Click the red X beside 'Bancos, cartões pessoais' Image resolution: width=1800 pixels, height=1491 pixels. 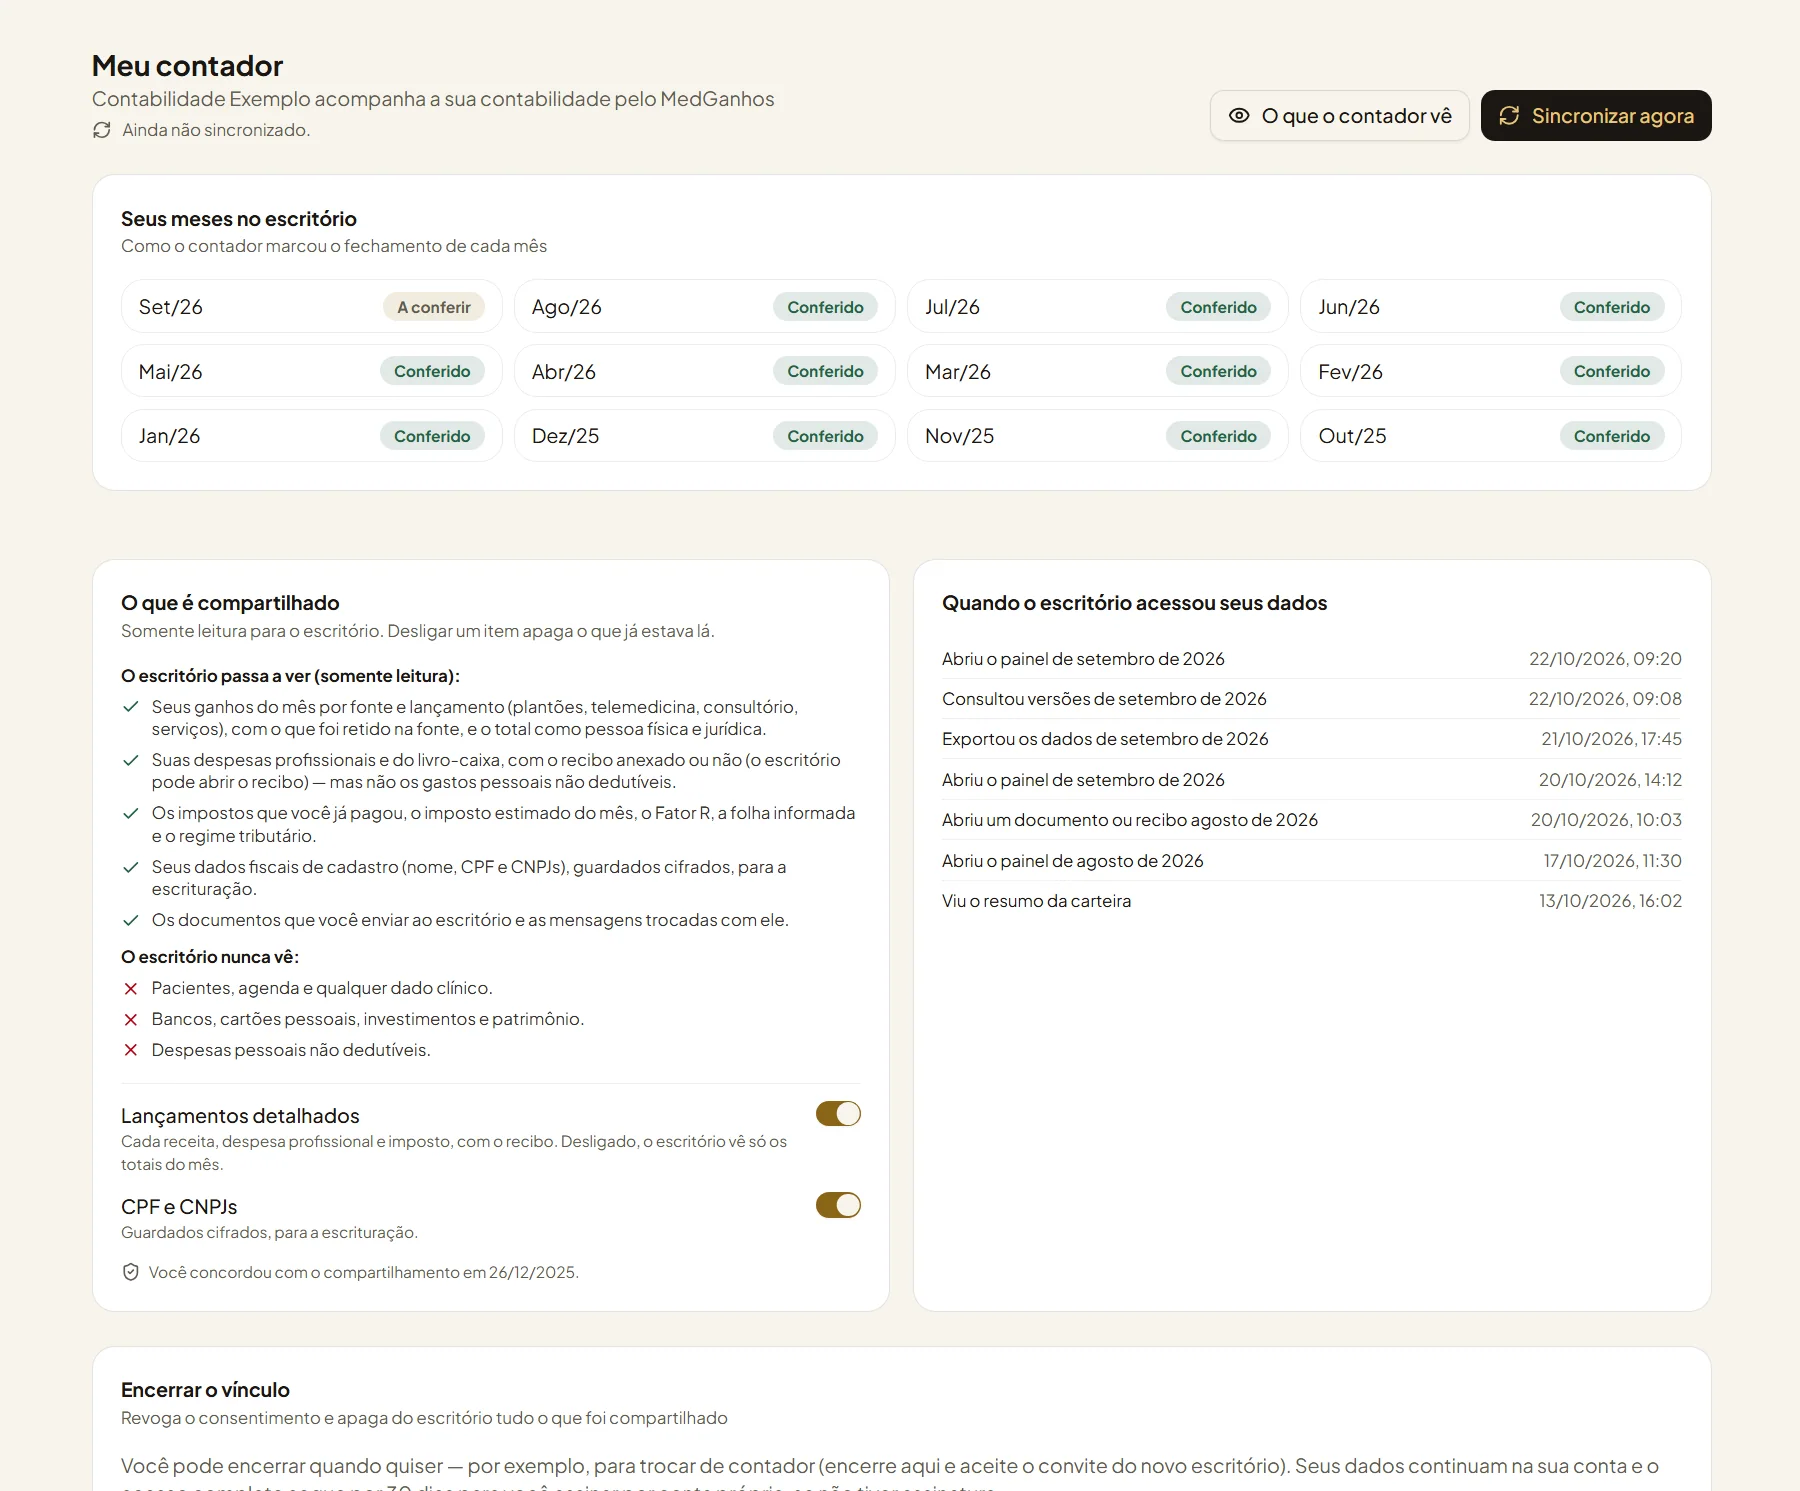(130, 1020)
